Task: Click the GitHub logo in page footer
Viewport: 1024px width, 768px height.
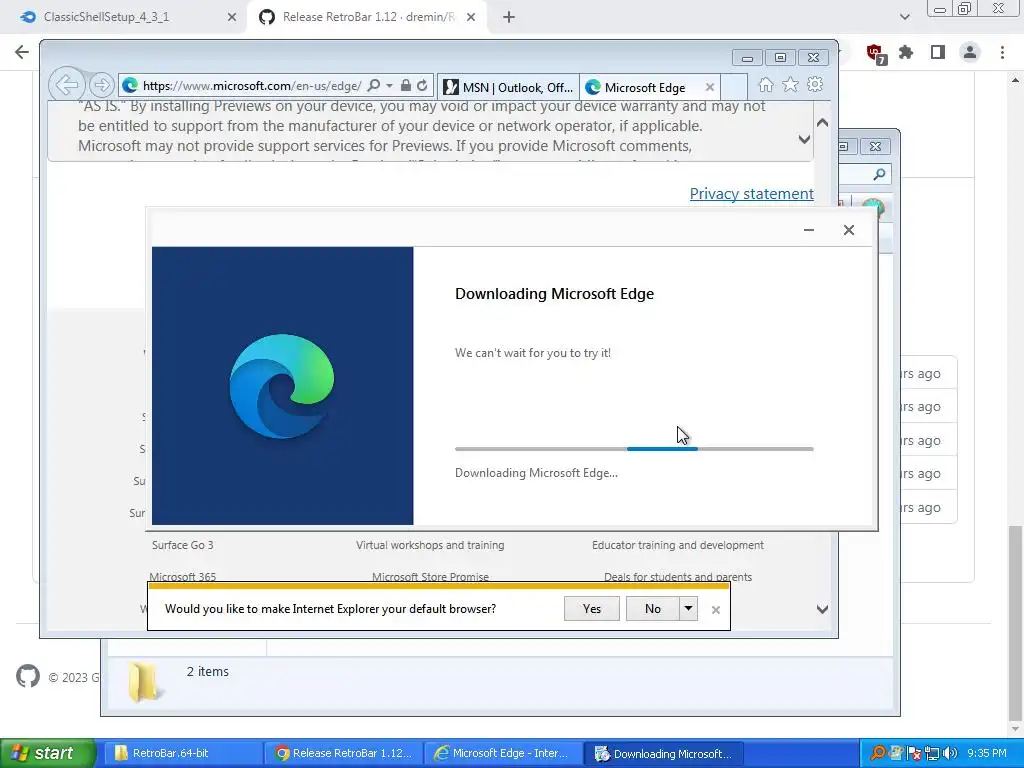Action: click(28, 677)
